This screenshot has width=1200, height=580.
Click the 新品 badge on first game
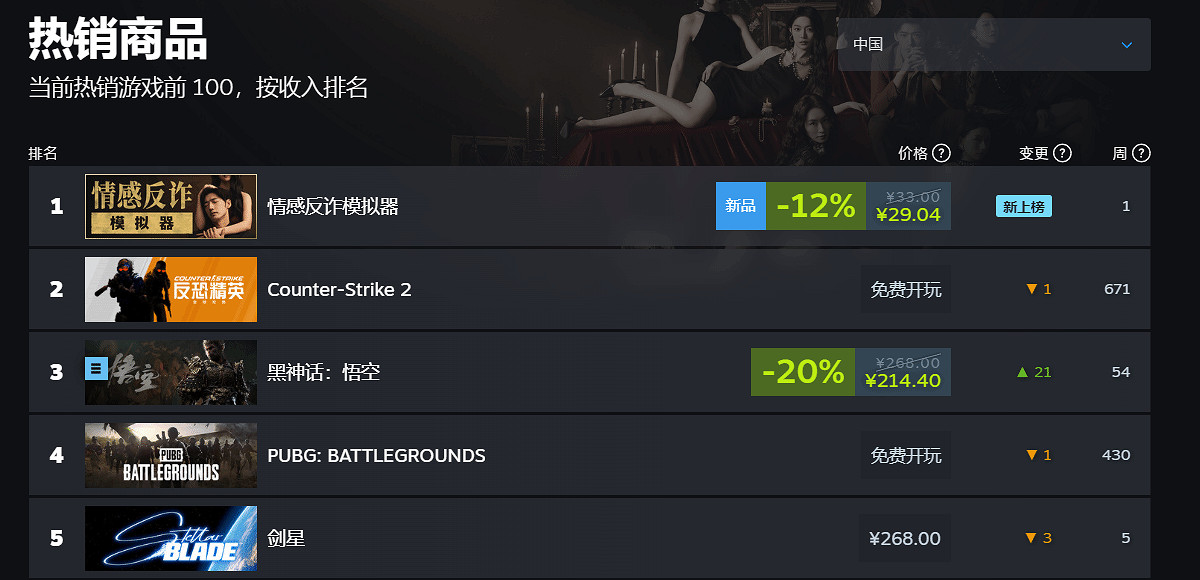point(740,206)
